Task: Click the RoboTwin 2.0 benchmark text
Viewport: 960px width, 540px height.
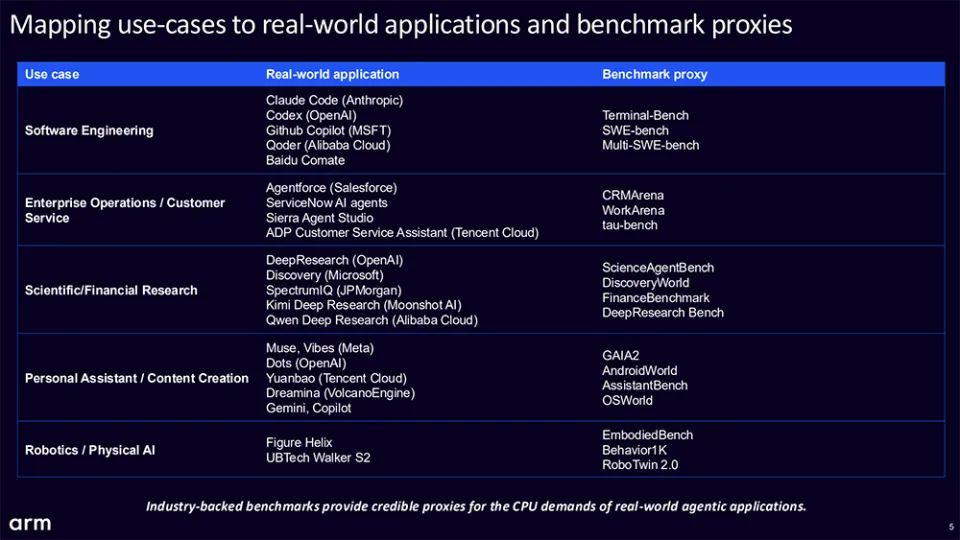Action: click(x=640, y=465)
